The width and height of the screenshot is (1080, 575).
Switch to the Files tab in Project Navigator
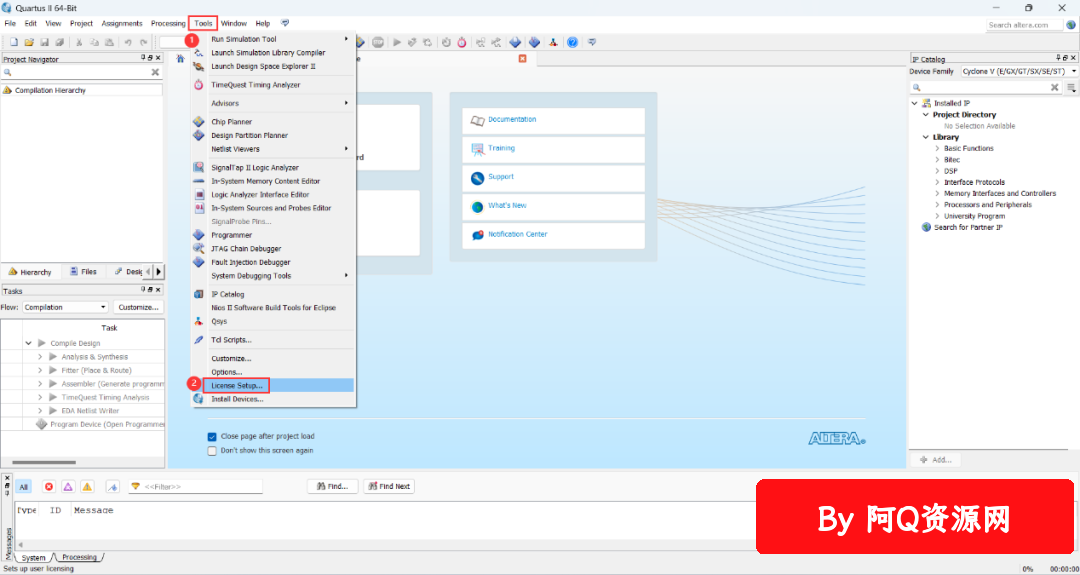click(83, 272)
